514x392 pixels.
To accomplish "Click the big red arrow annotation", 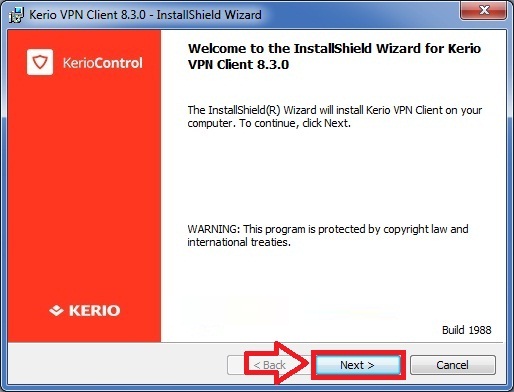I will tap(277, 363).
